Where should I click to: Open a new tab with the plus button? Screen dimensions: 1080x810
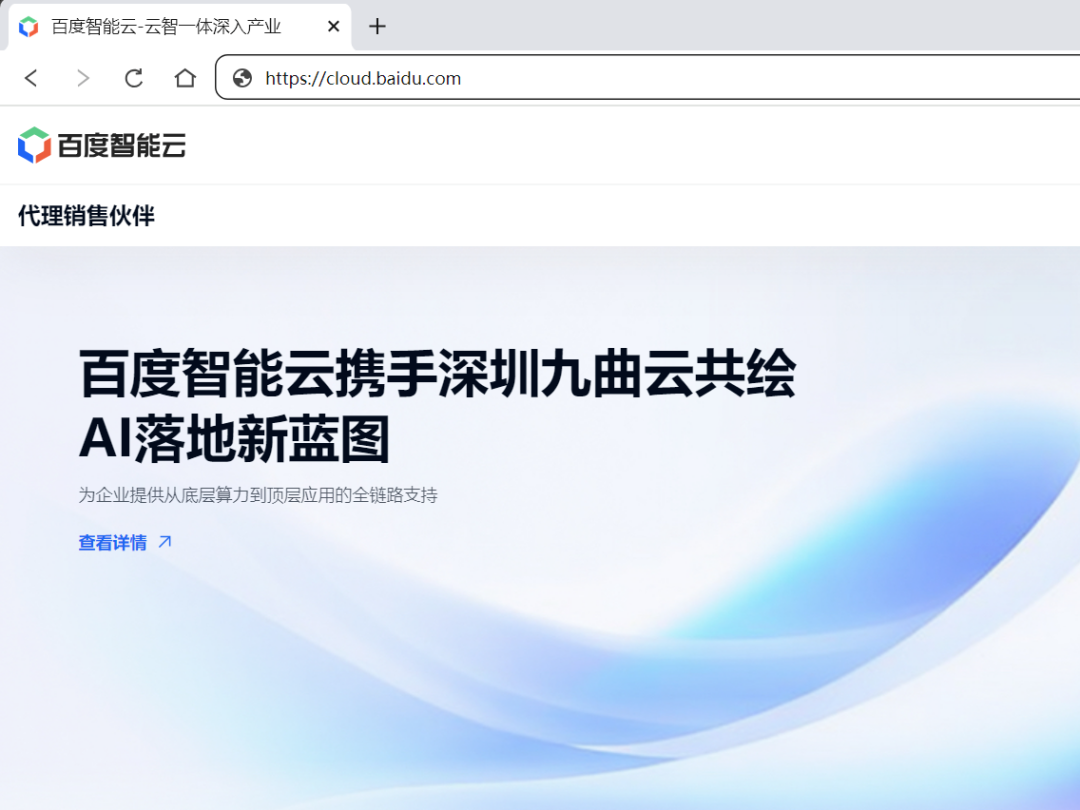[377, 27]
